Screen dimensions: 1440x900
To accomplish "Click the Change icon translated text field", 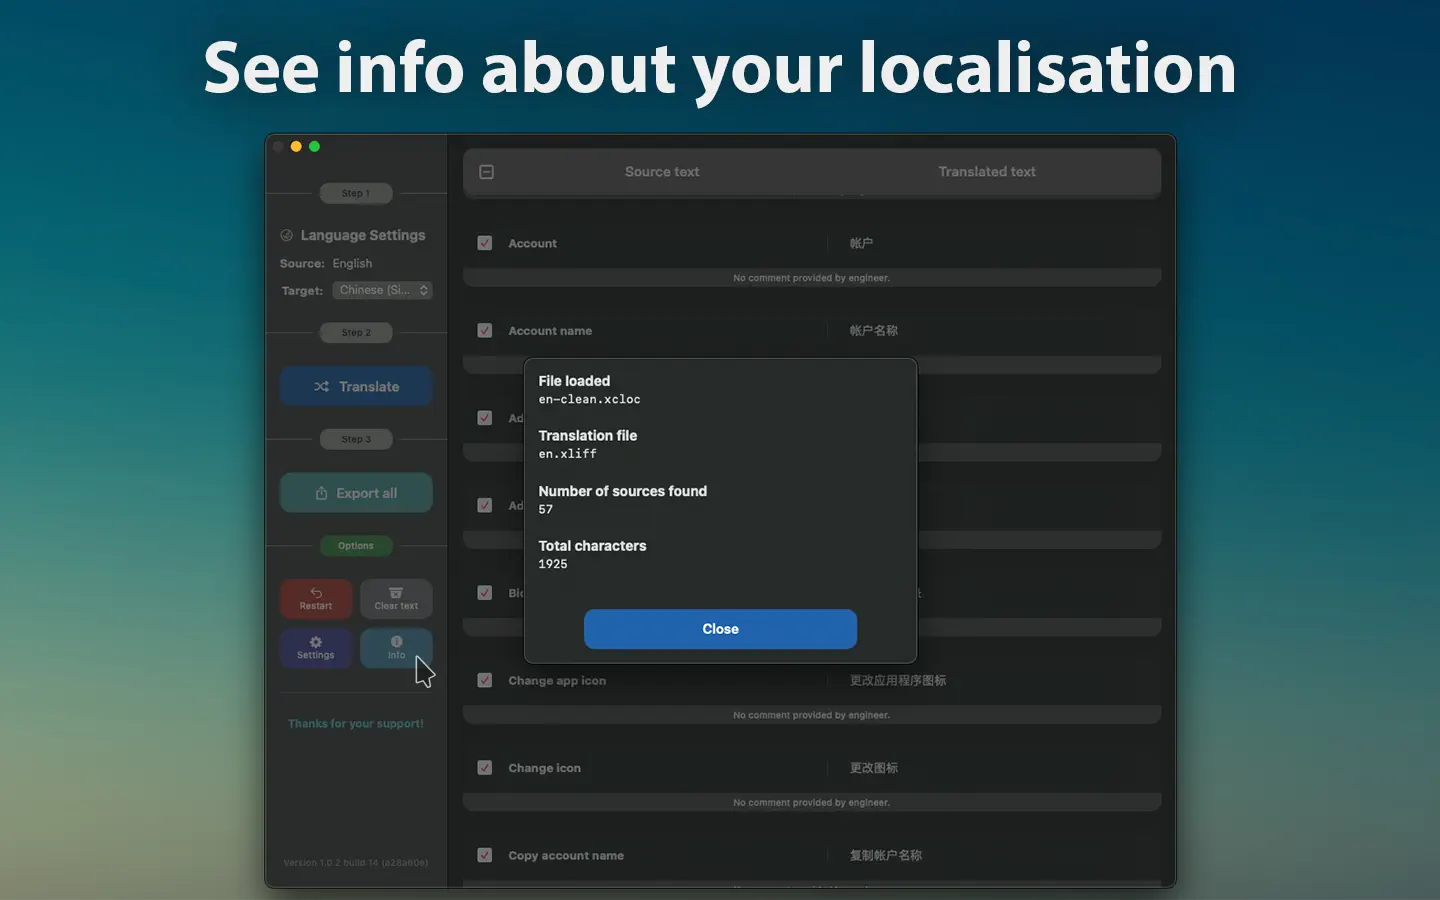I will pyautogui.click(x=874, y=768).
